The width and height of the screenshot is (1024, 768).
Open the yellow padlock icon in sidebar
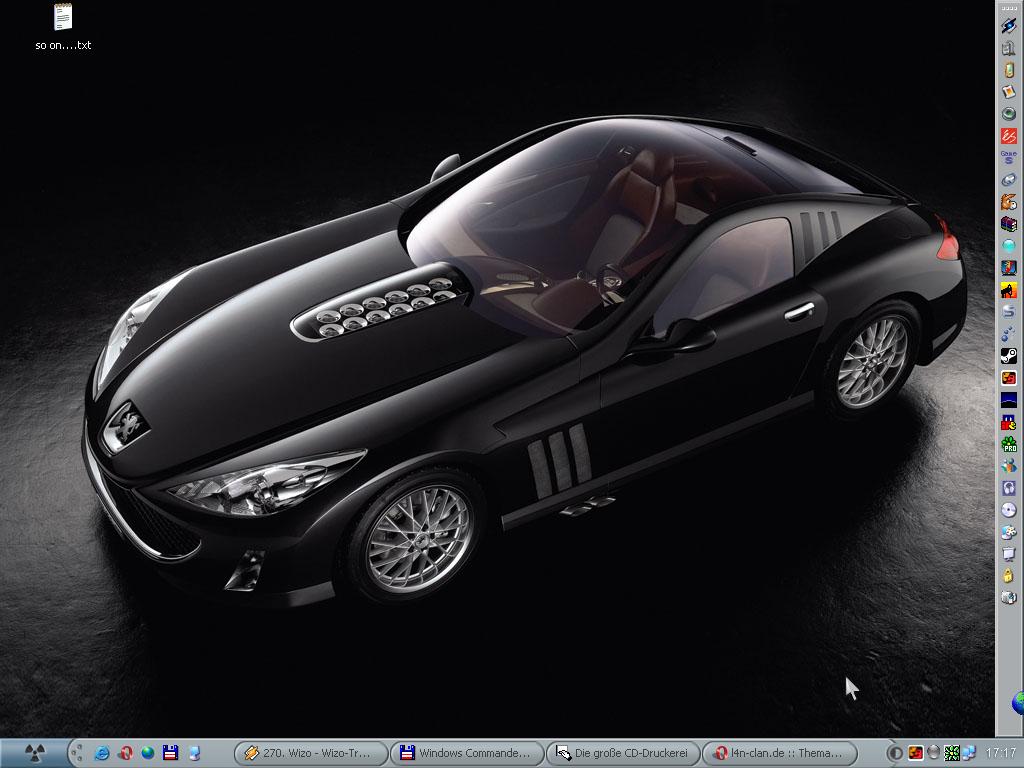[x=1009, y=575]
